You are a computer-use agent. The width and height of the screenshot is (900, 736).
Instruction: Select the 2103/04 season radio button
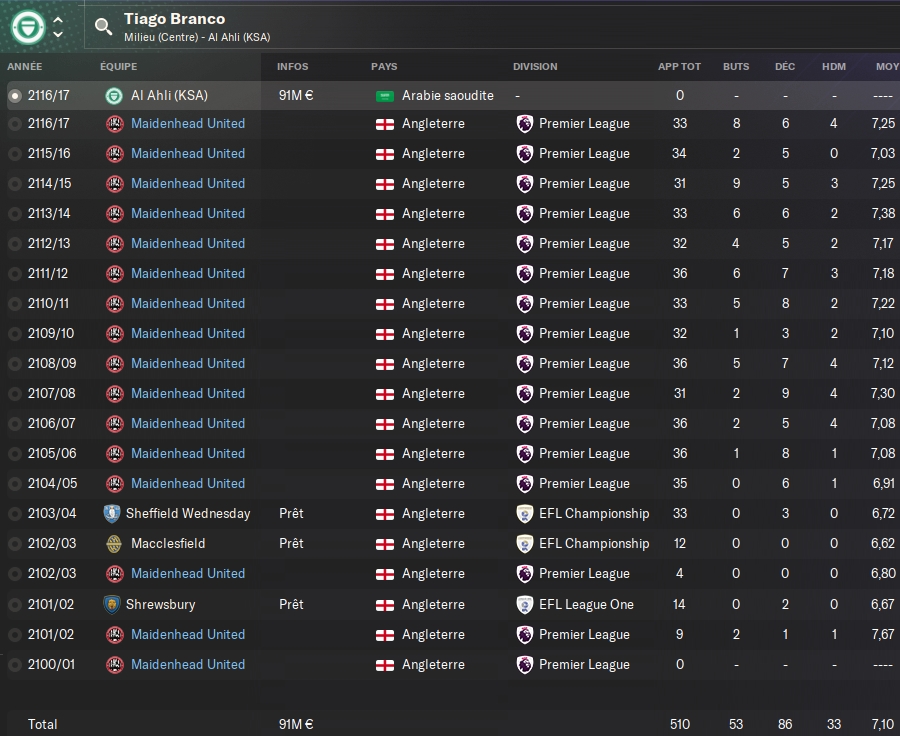(14, 514)
